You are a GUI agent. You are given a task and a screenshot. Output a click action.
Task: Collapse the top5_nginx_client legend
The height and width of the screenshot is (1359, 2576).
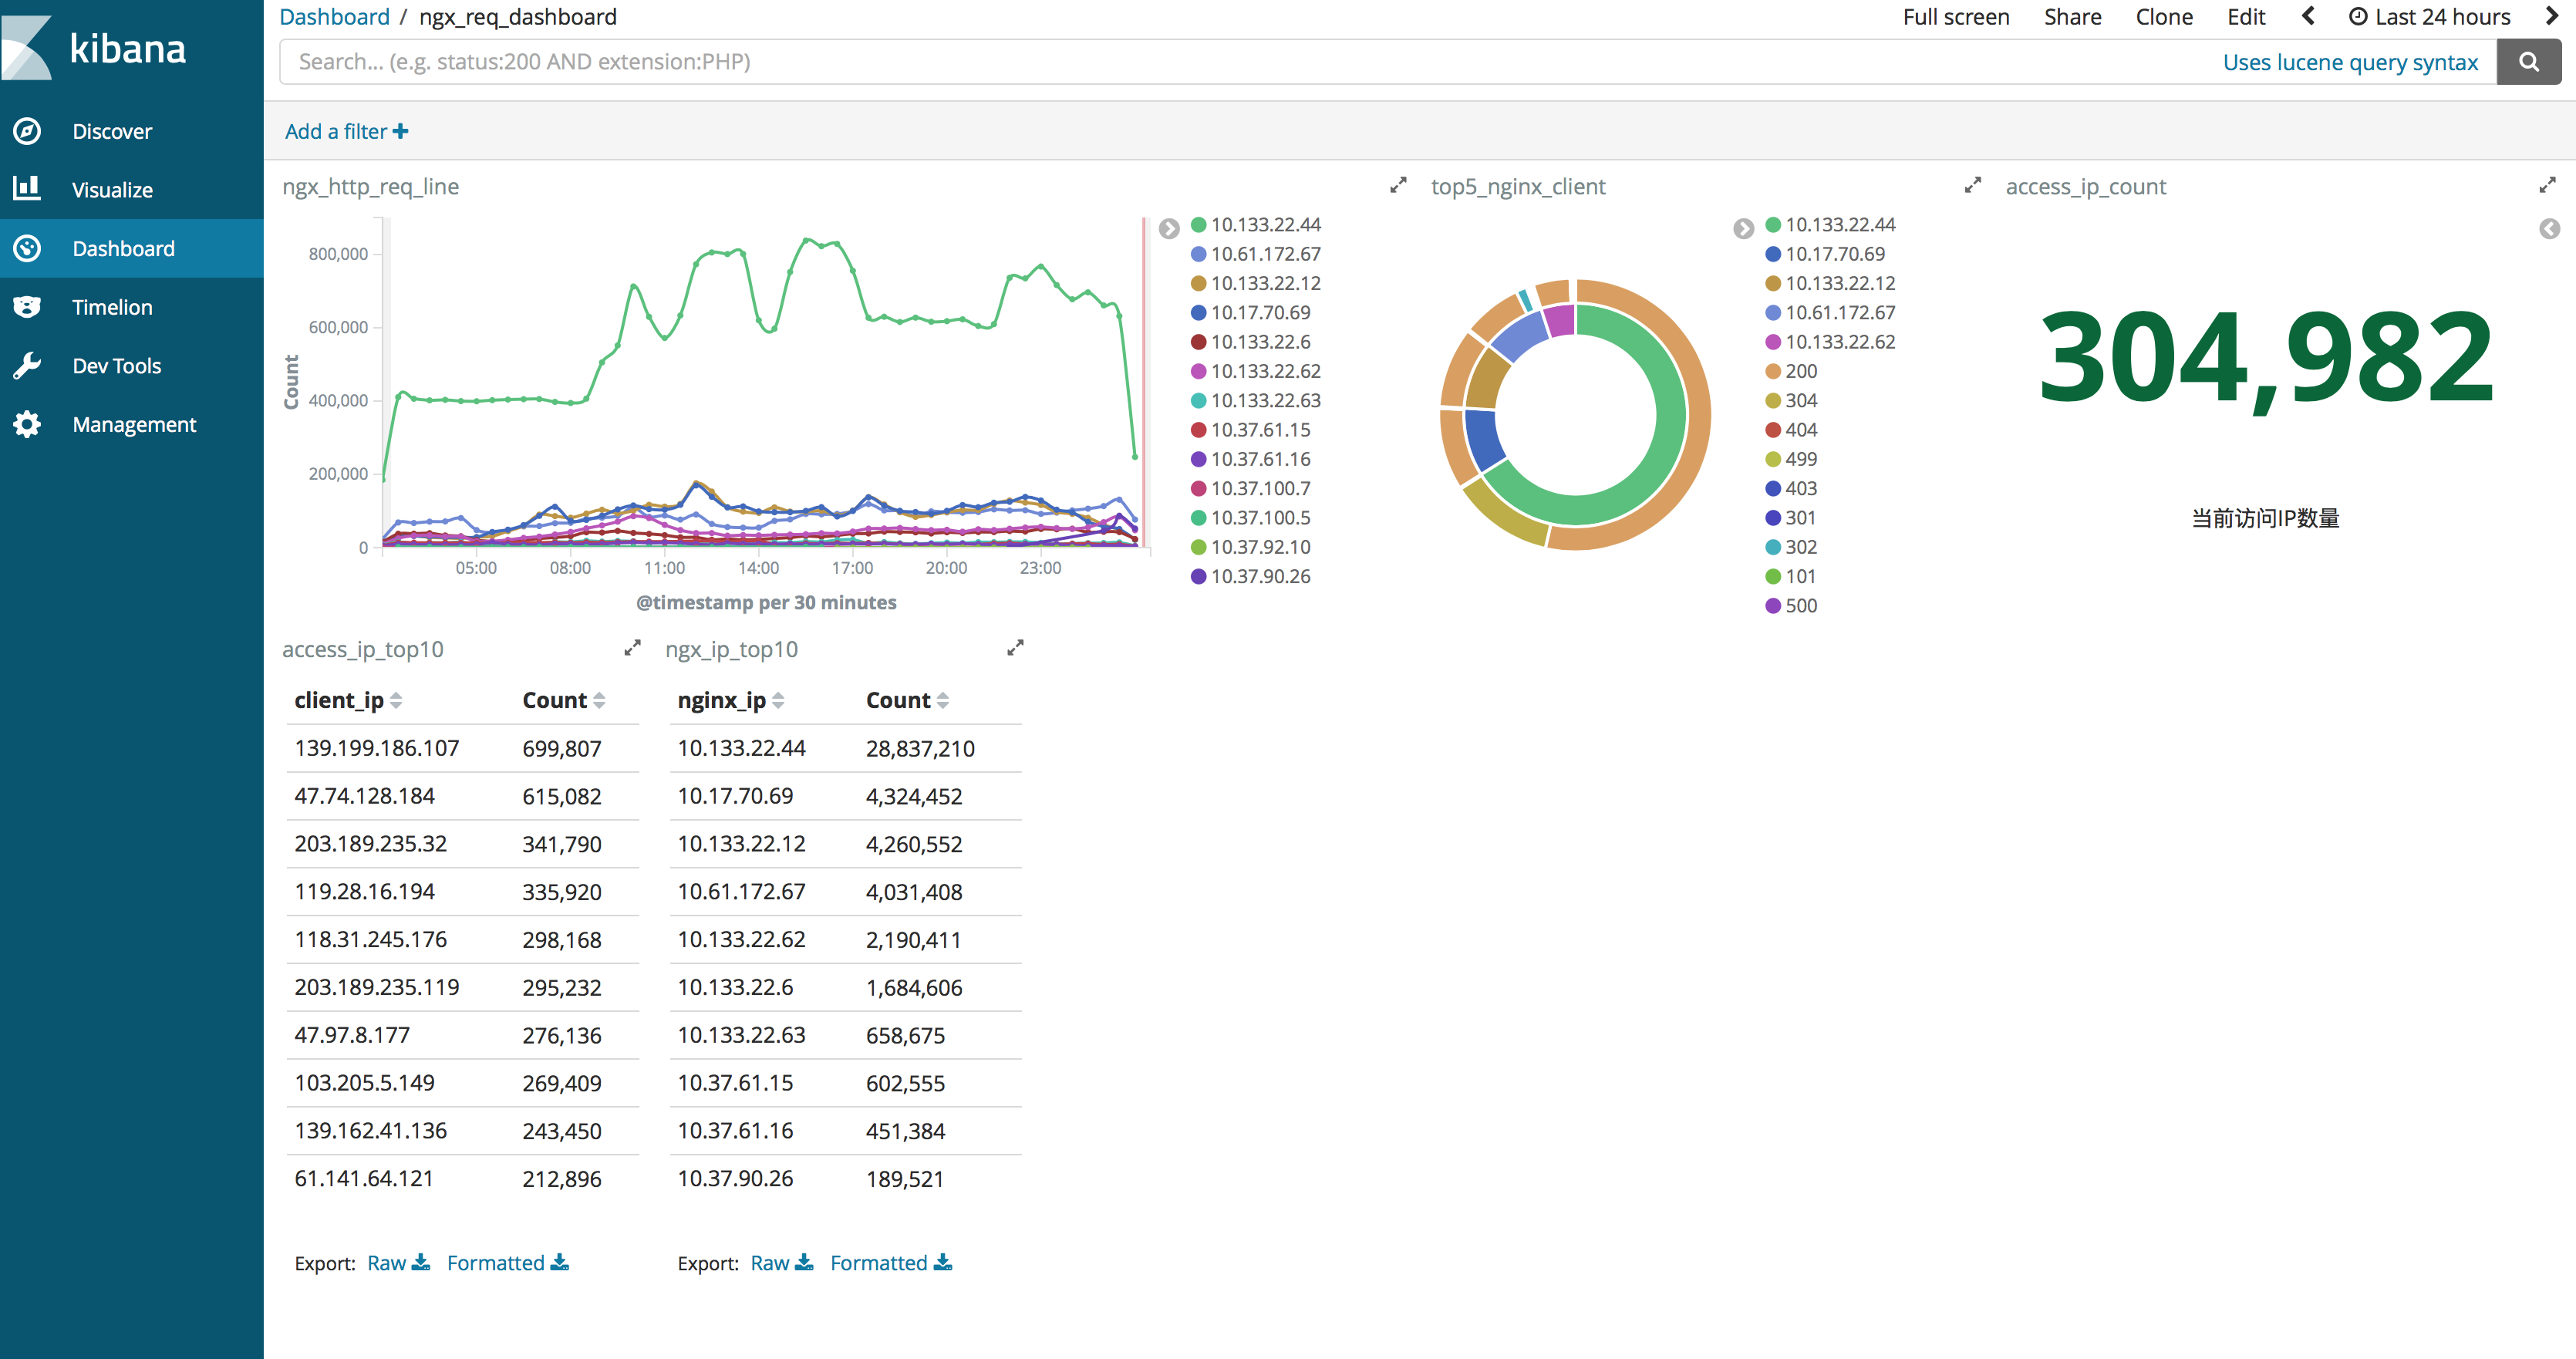tap(1743, 229)
